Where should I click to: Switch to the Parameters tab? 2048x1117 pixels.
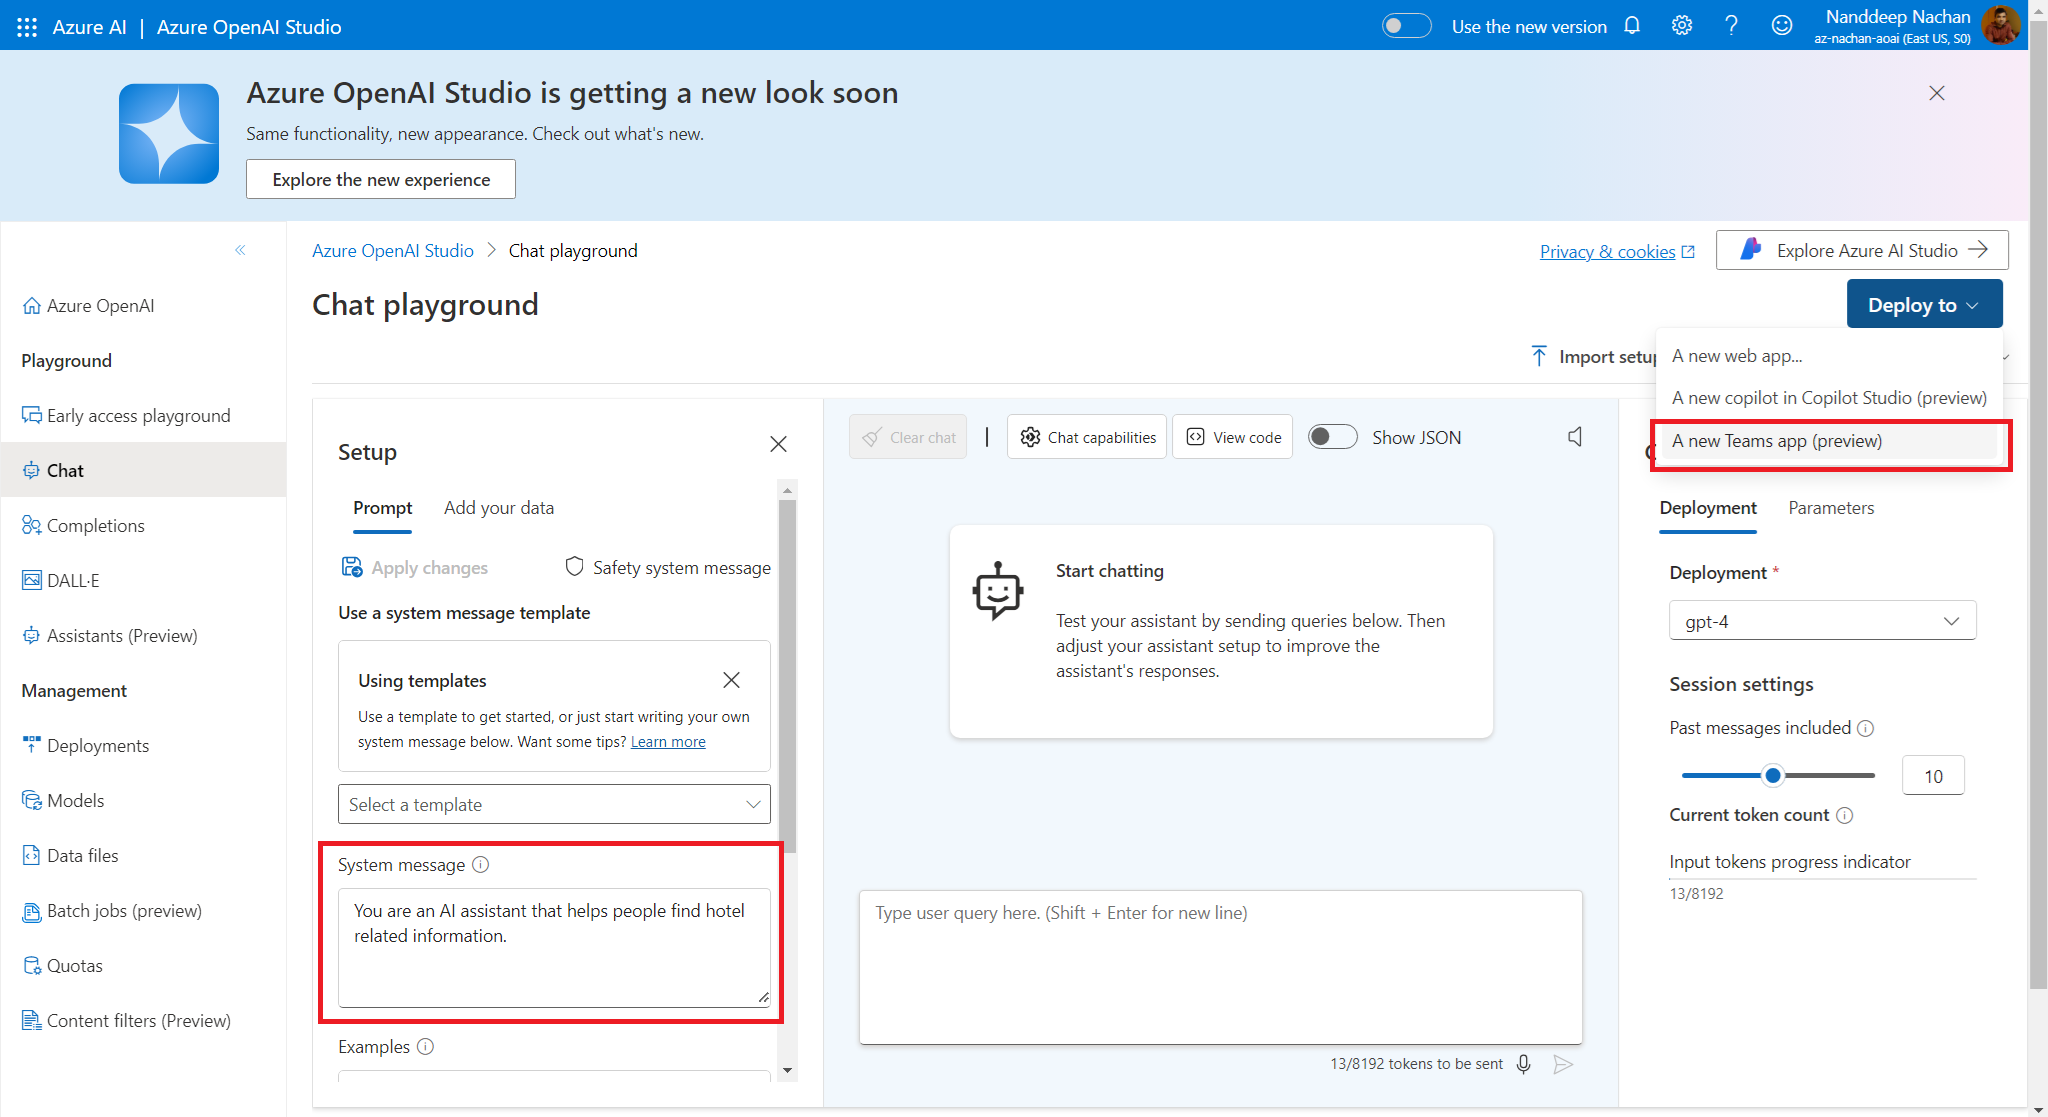pyautogui.click(x=1830, y=508)
